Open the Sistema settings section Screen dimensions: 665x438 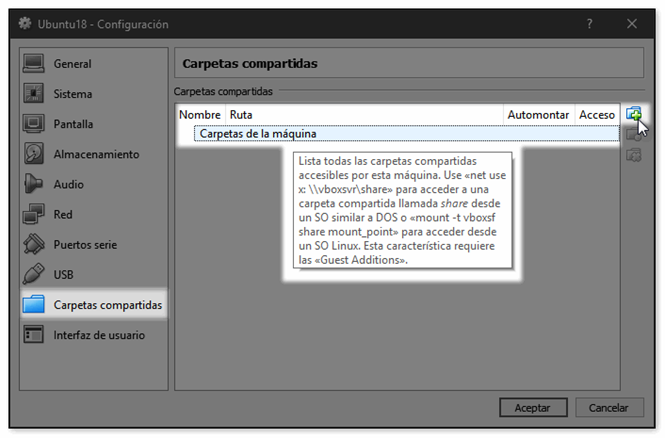94,94
